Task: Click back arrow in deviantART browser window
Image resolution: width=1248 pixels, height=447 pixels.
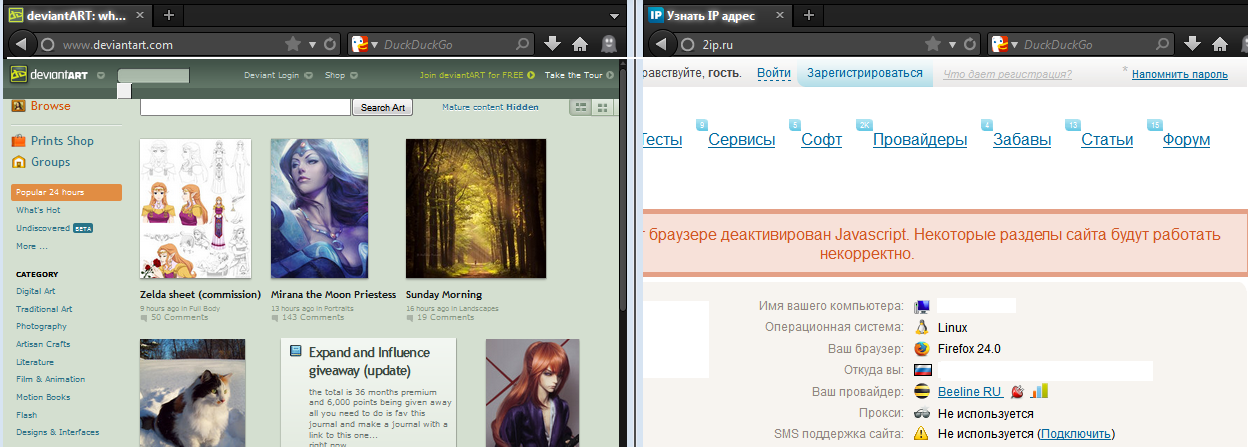Action: coord(20,44)
